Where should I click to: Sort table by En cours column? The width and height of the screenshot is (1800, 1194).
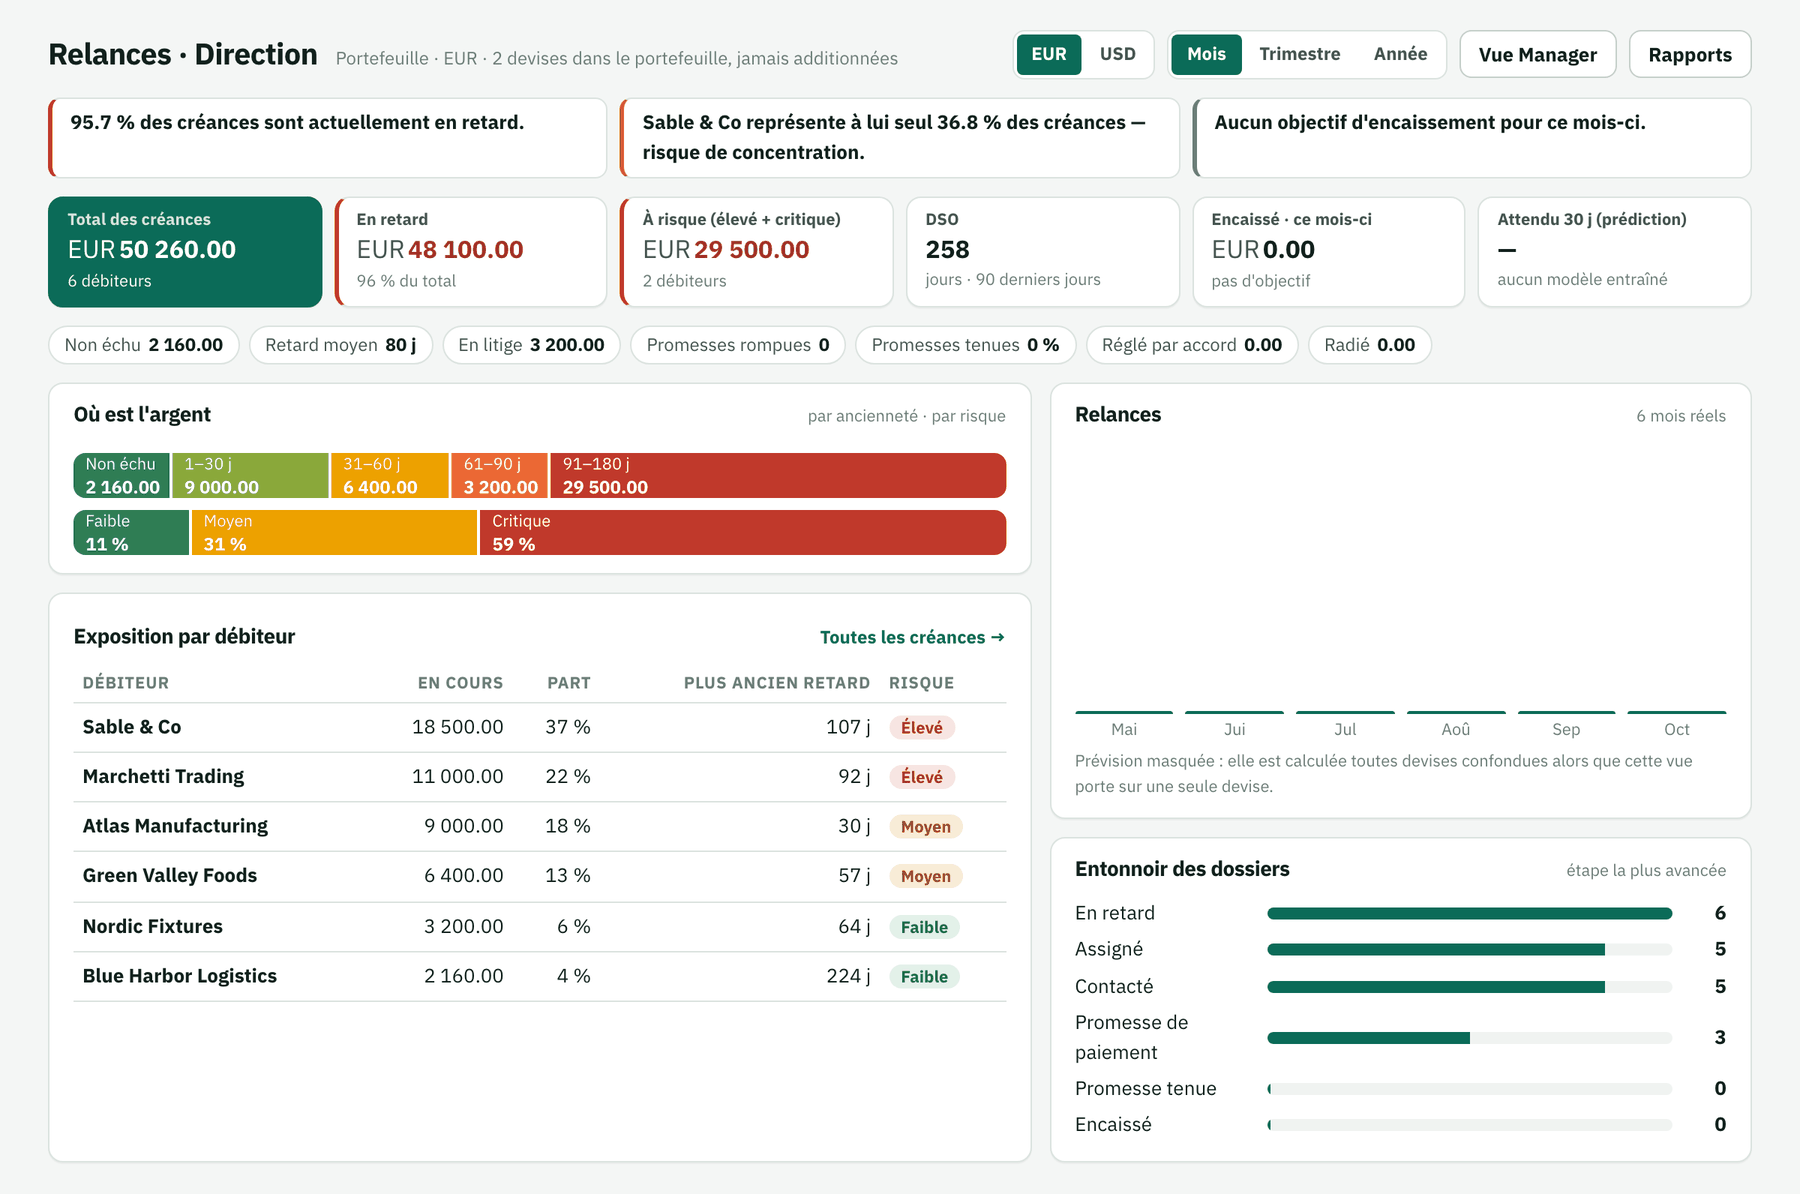pos(460,683)
